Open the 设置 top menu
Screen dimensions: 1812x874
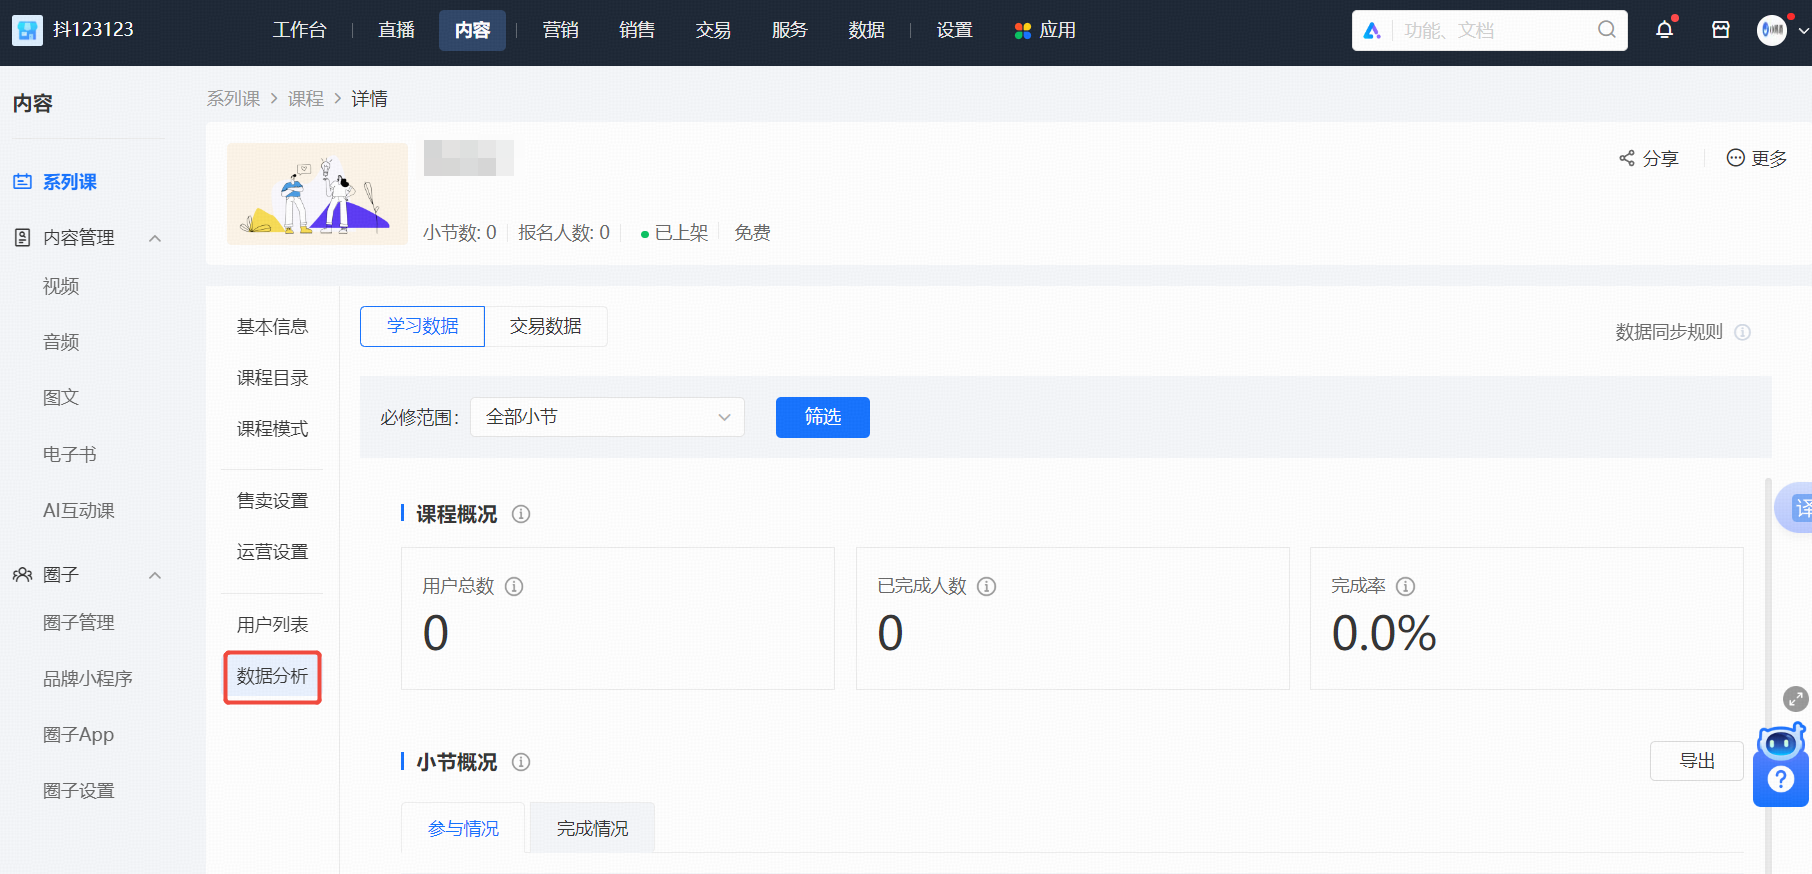tap(954, 30)
